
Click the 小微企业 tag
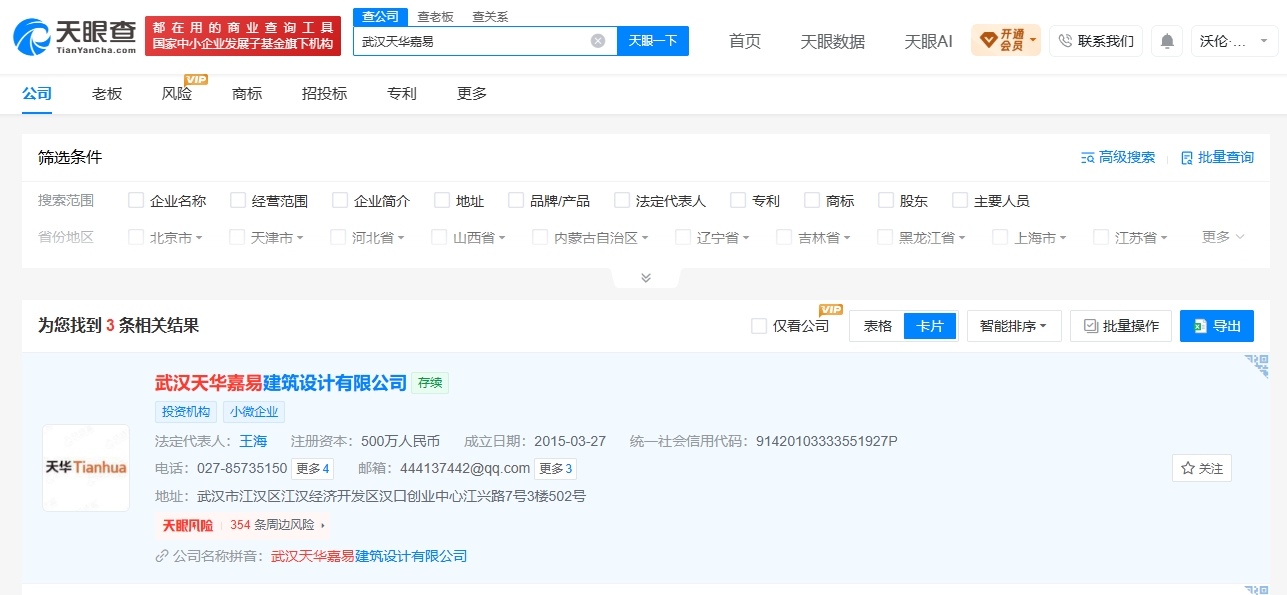(x=254, y=412)
